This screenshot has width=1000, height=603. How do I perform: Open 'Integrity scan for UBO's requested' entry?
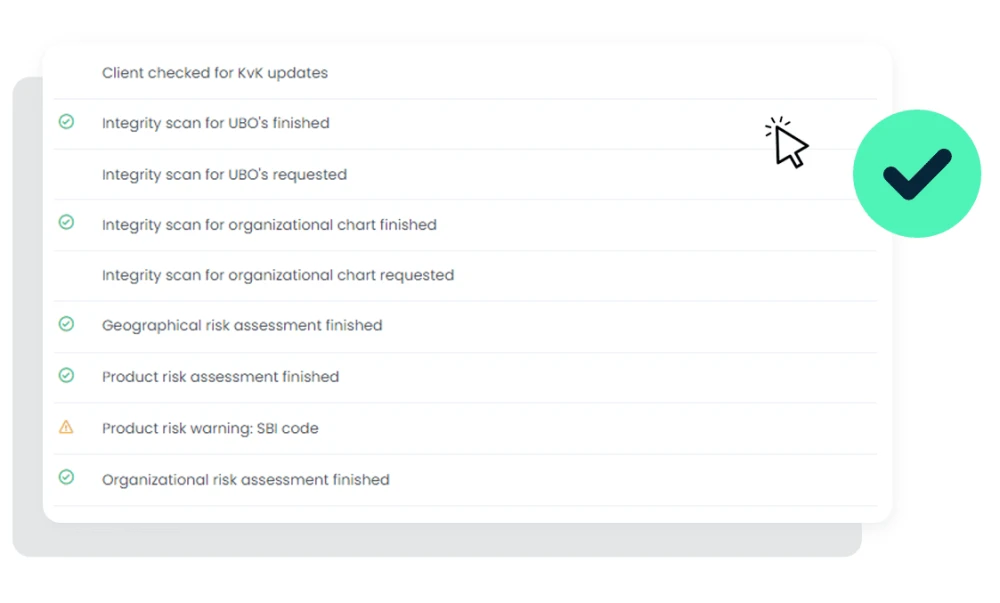[x=224, y=175]
